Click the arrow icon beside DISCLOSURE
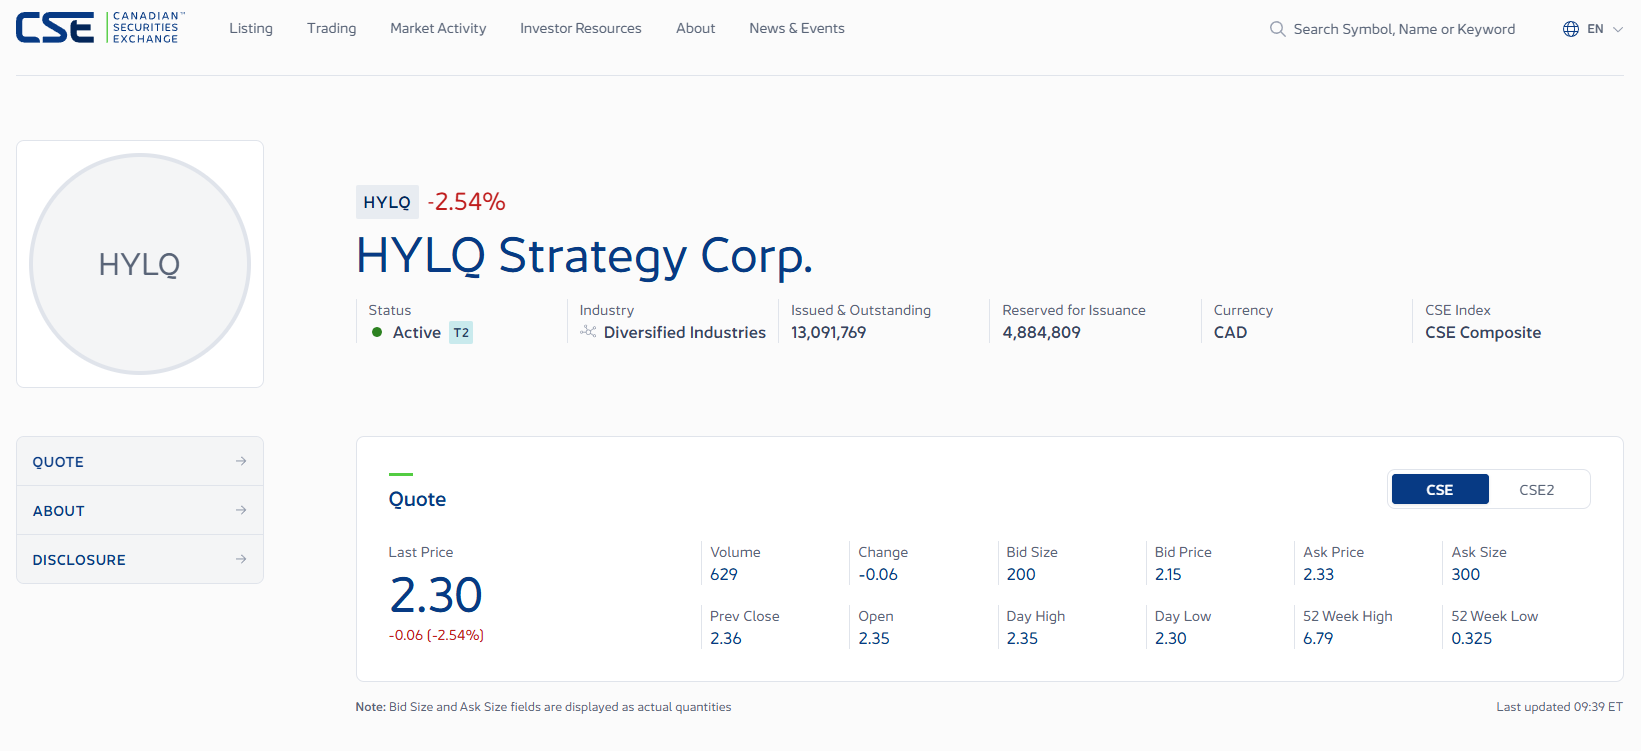The height and width of the screenshot is (751, 1641). point(241,559)
